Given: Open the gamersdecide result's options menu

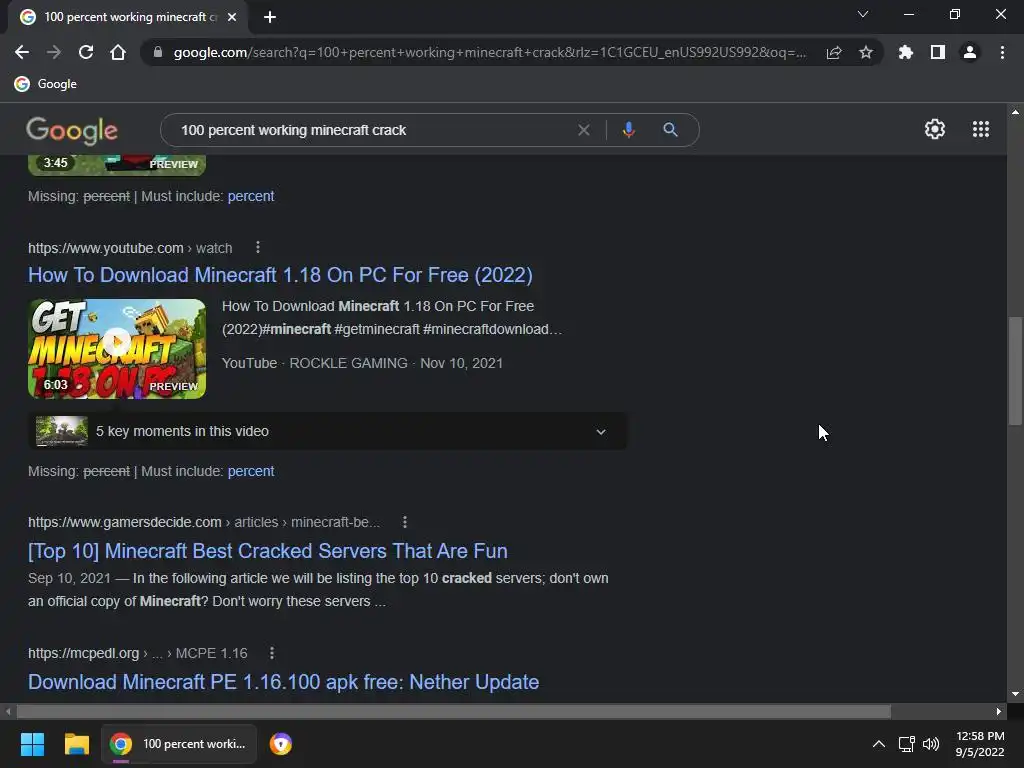Looking at the screenshot, I should pyautogui.click(x=405, y=522).
